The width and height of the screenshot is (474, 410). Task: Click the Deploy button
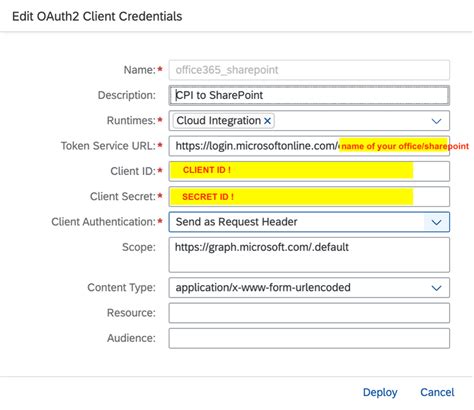pos(380,392)
